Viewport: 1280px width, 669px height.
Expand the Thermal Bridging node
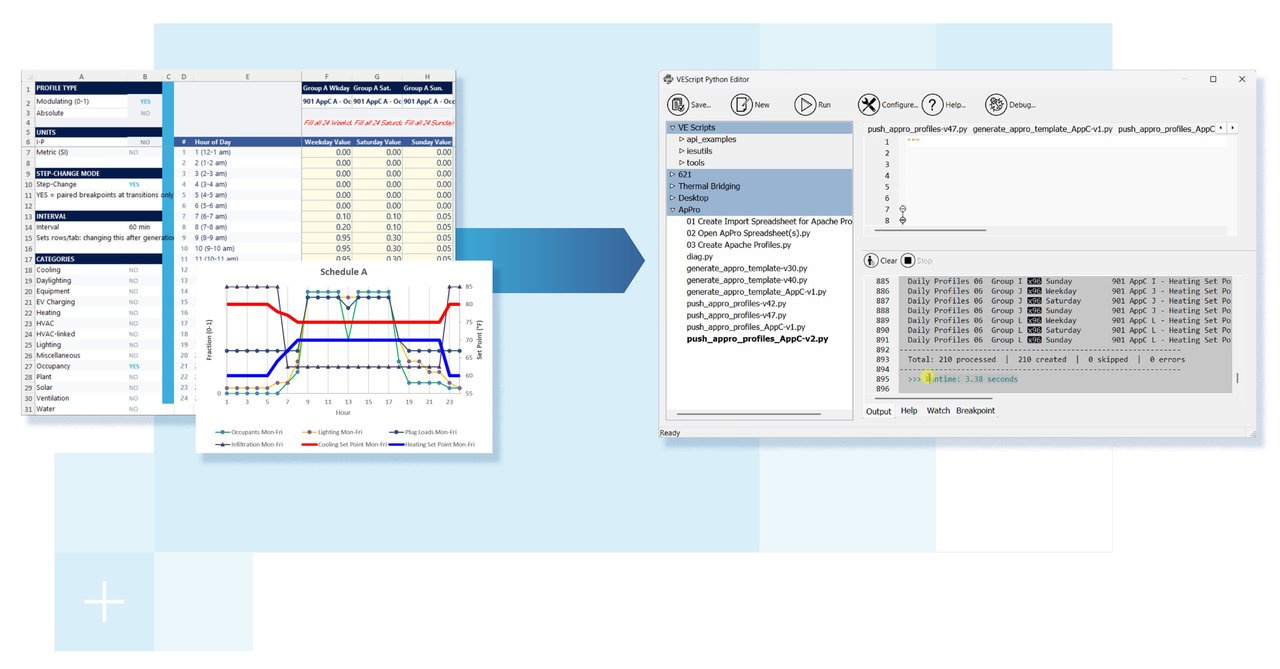click(x=672, y=187)
